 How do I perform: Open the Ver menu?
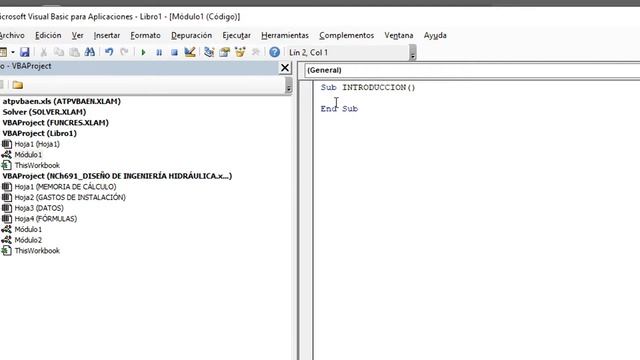tap(78, 36)
